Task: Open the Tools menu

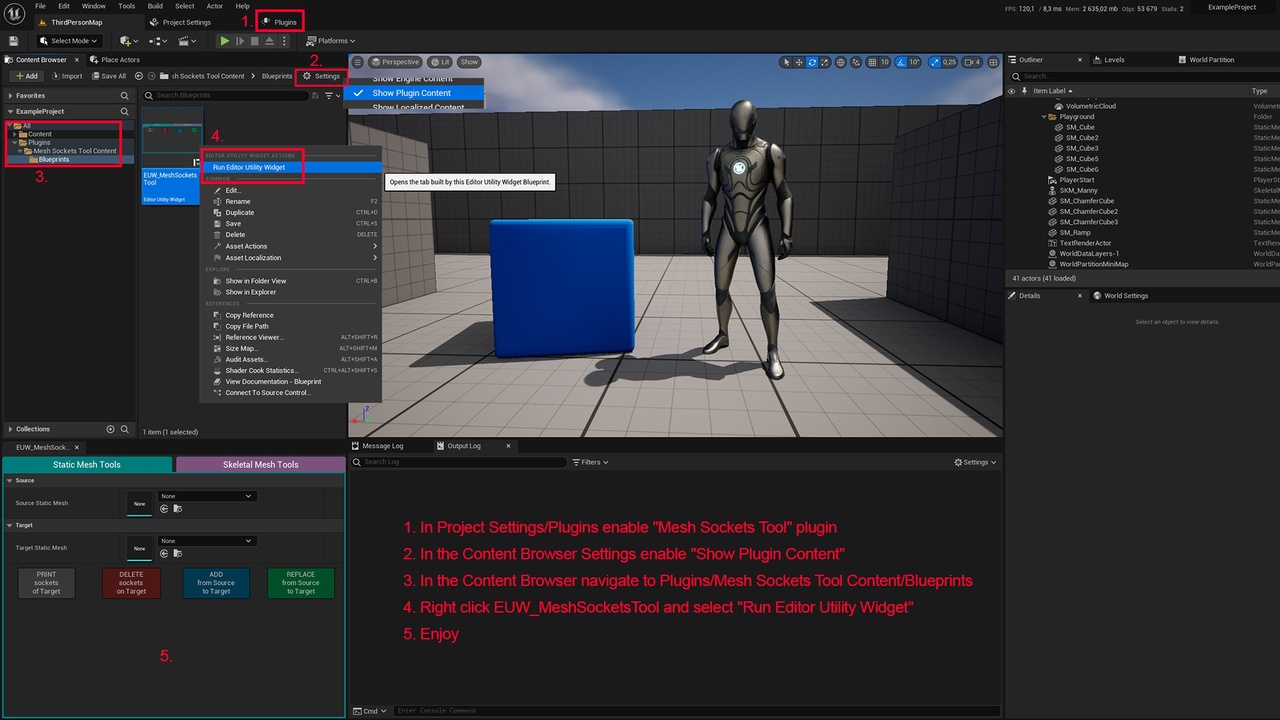Action: pyautogui.click(x=126, y=6)
